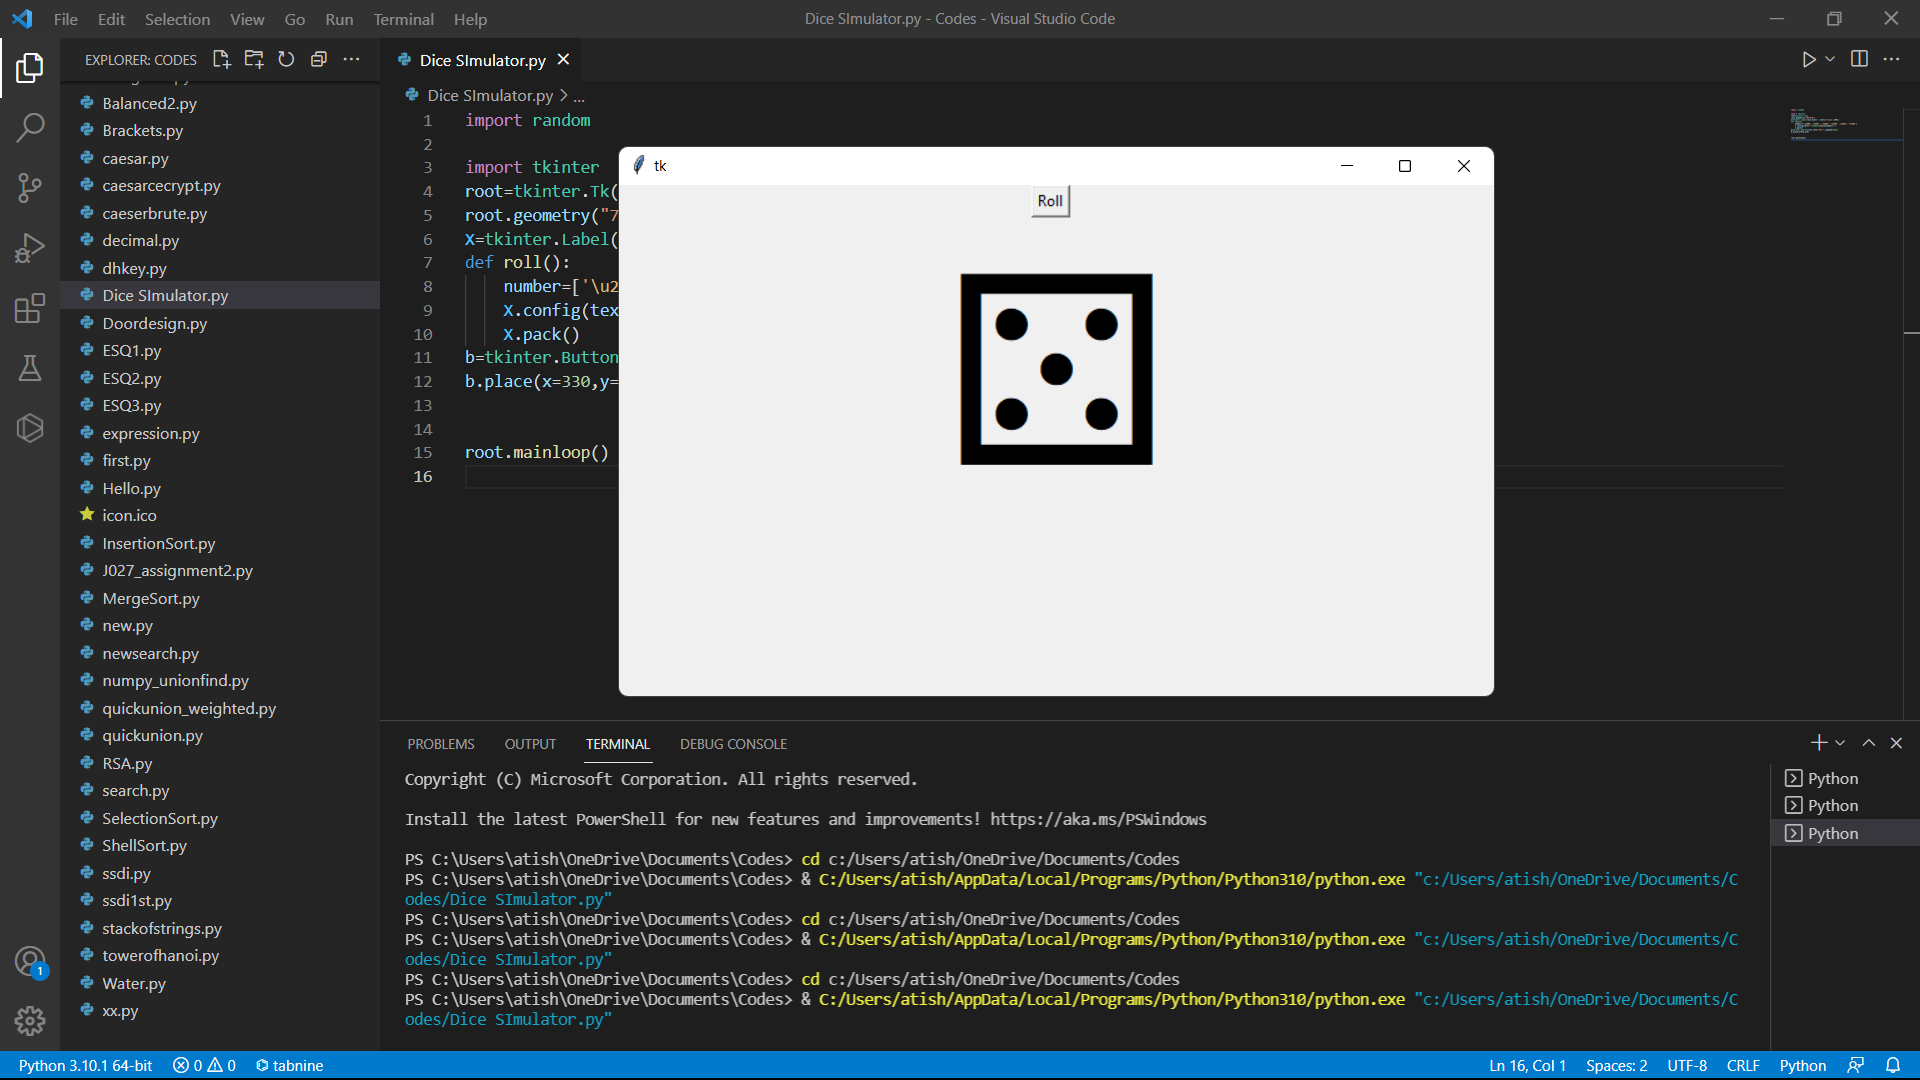The image size is (1920, 1080).
Task: Open the Terminal menu
Action: tap(403, 19)
